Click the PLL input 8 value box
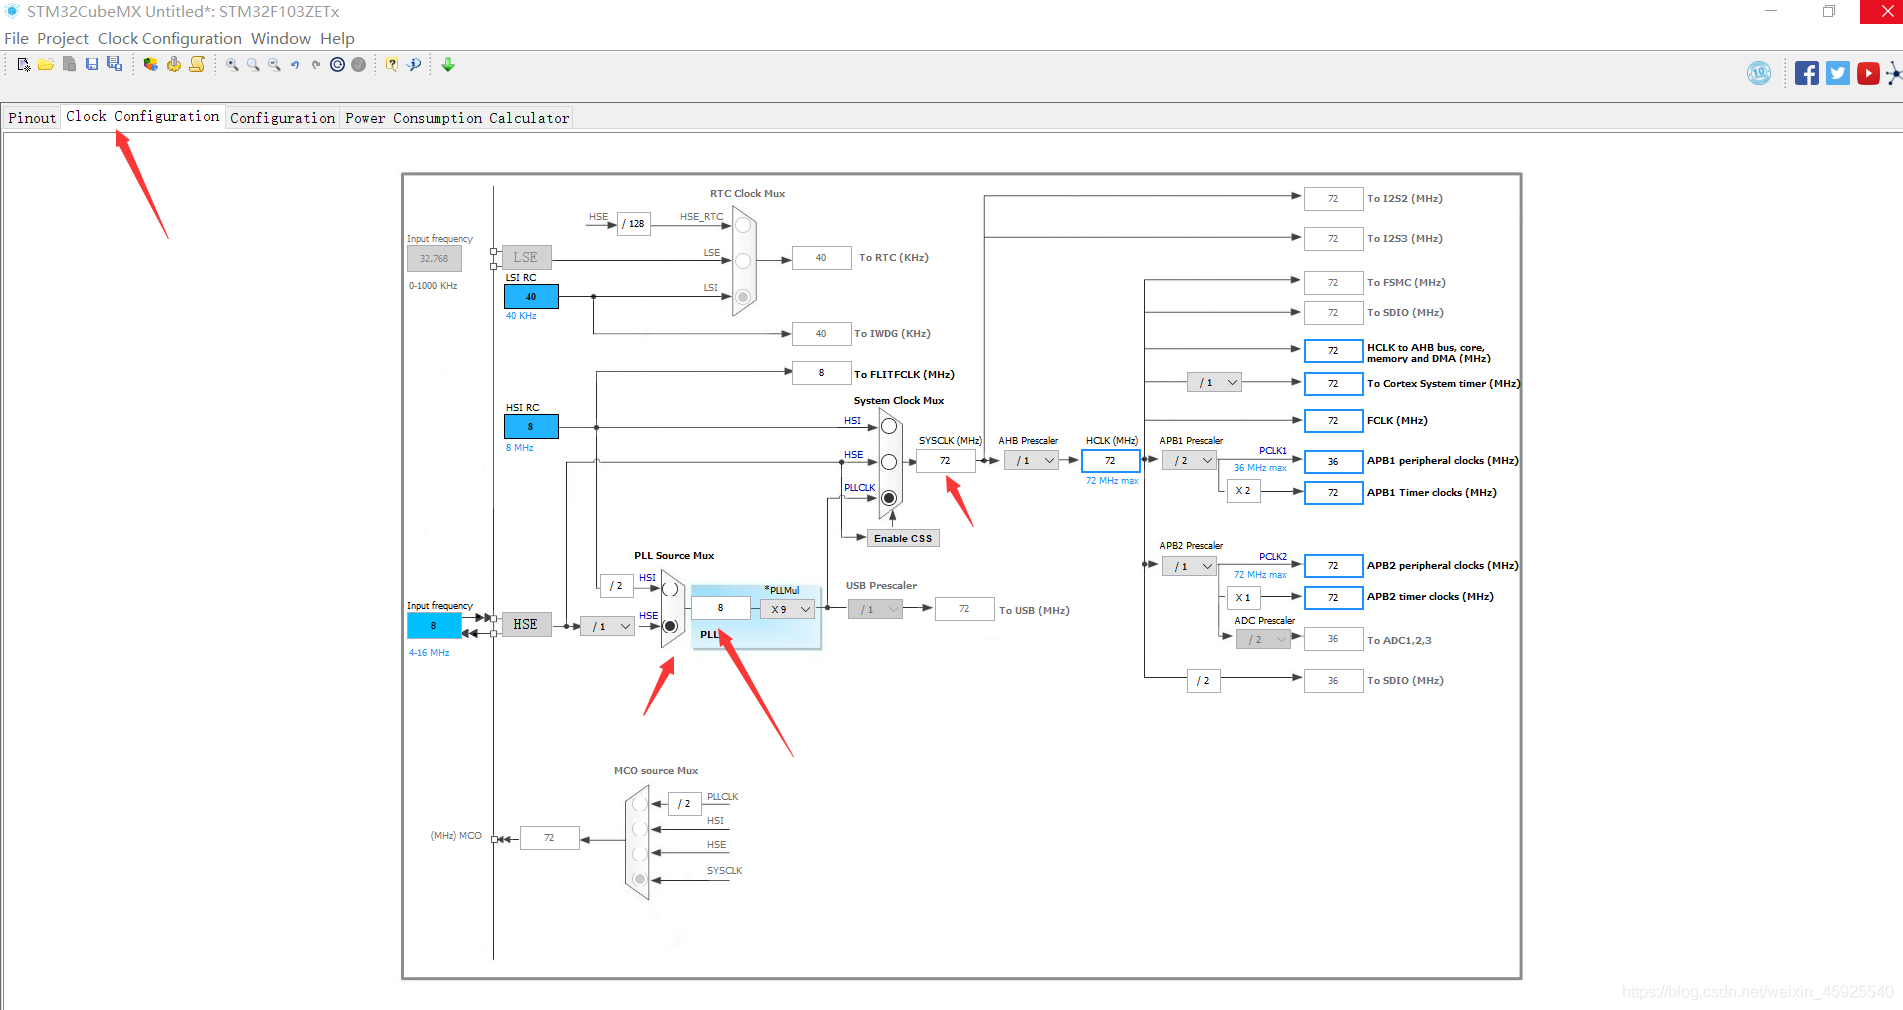Viewport: 1903px width, 1010px height. coord(720,607)
